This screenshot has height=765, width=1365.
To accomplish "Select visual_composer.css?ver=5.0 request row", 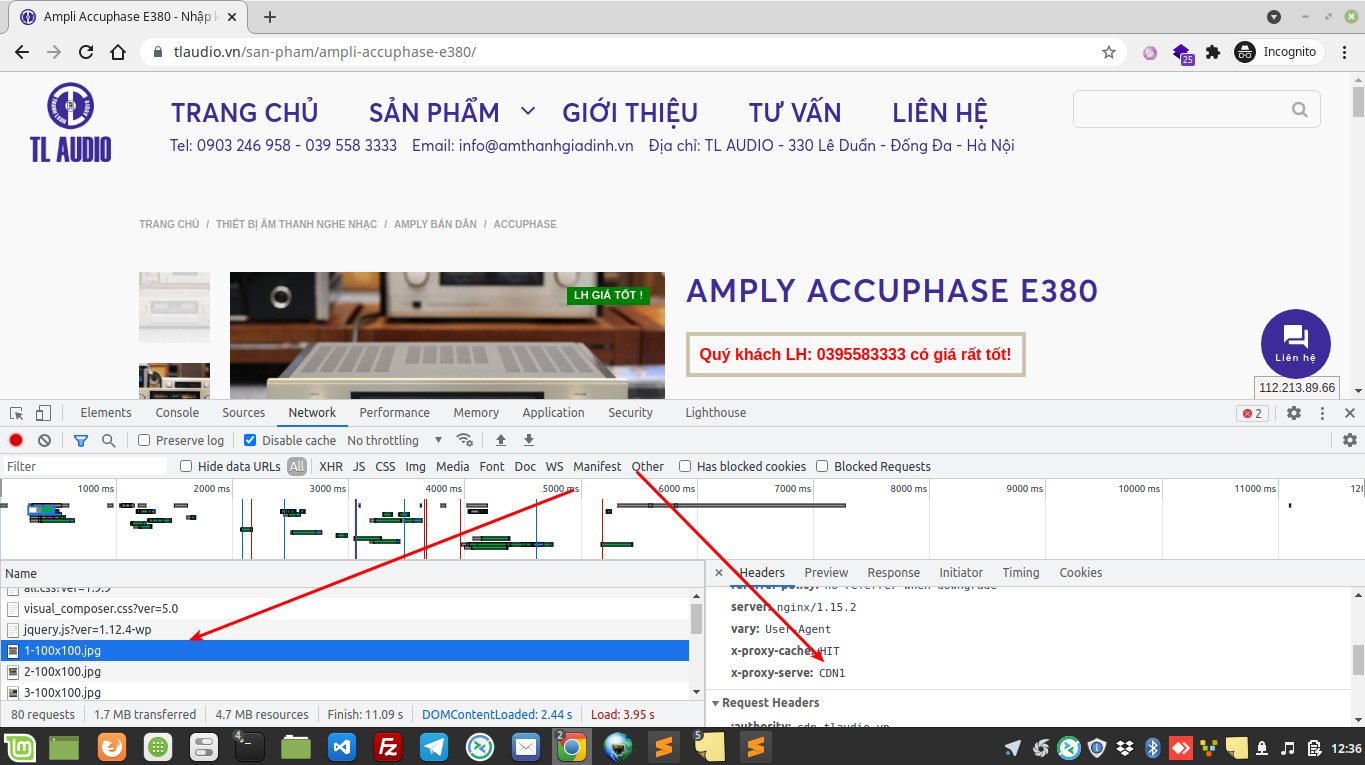I will (x=345, y=608).
